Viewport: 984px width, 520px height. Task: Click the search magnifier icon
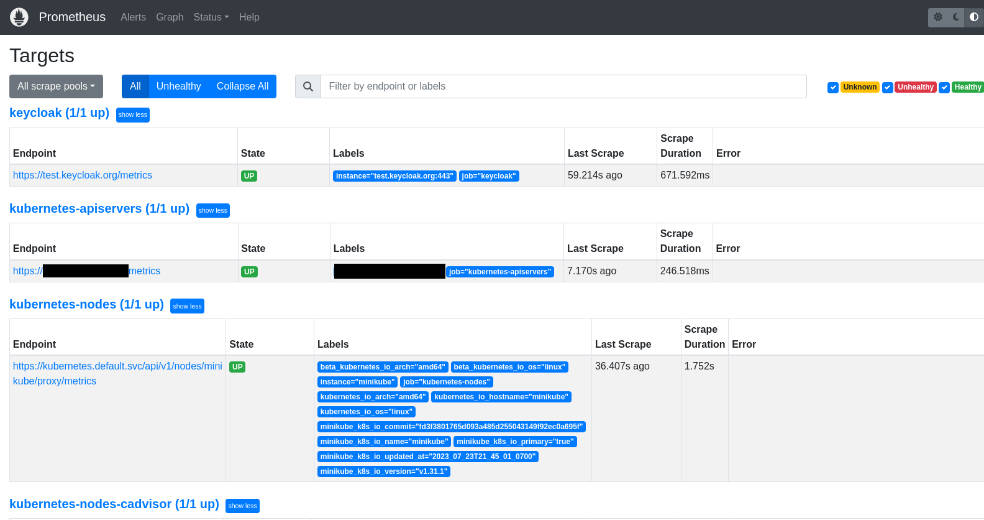tap(308, 87)
